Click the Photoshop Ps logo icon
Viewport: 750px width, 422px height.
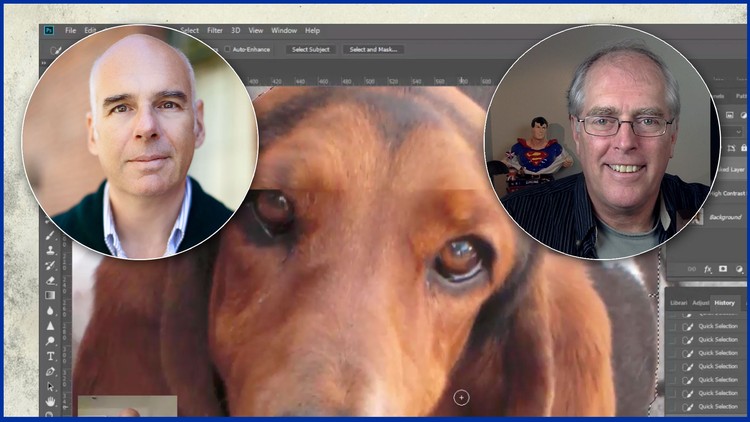pyautogui.click(x=49, y=30)
